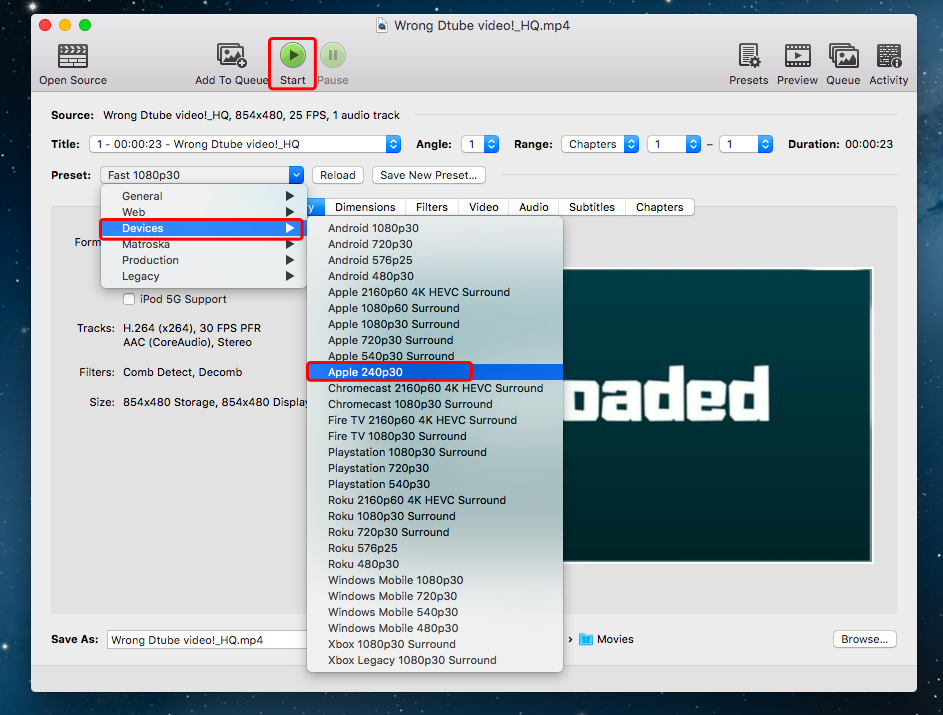
Task: Choose Playstation 1080p30 Surround preset
Action: [x=435, y=452]
